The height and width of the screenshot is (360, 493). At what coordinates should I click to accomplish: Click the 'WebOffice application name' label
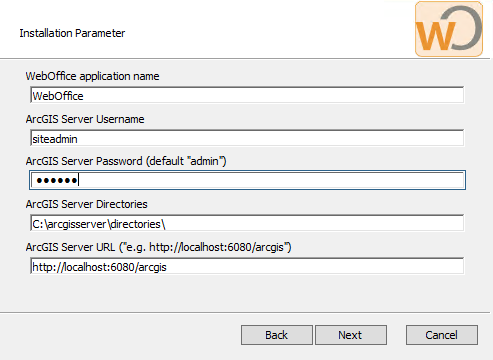[92, 76]
